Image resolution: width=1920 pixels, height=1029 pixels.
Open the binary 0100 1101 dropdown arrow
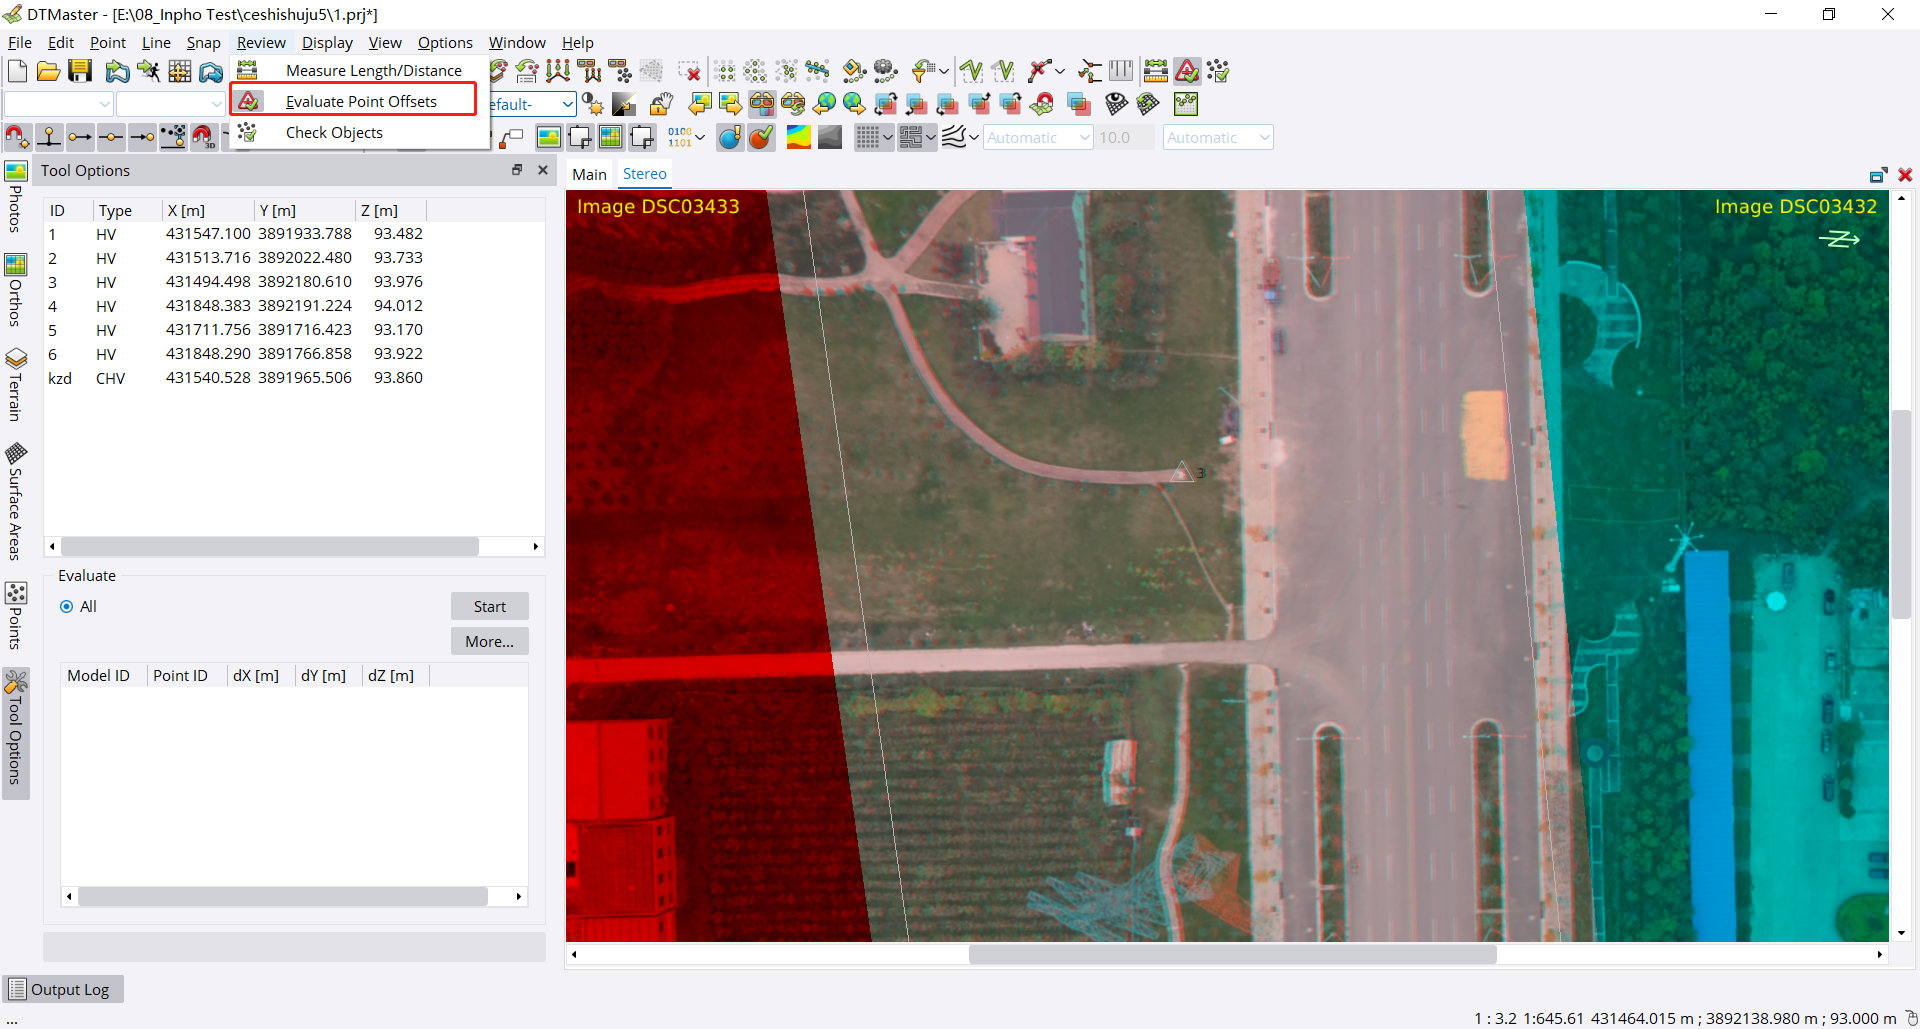[x=700, y=138]
